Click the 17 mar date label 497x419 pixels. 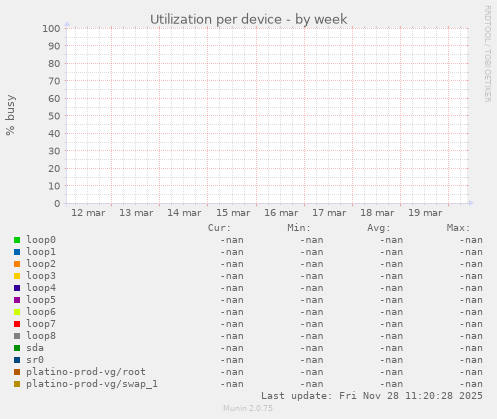[329, 213]
